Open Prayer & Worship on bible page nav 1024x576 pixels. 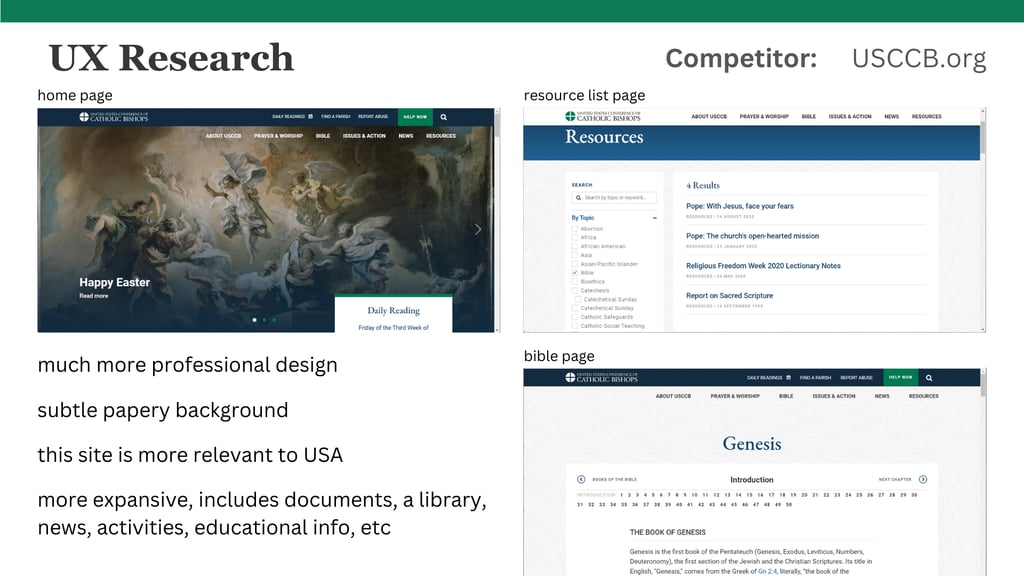(x=735, y=396)
